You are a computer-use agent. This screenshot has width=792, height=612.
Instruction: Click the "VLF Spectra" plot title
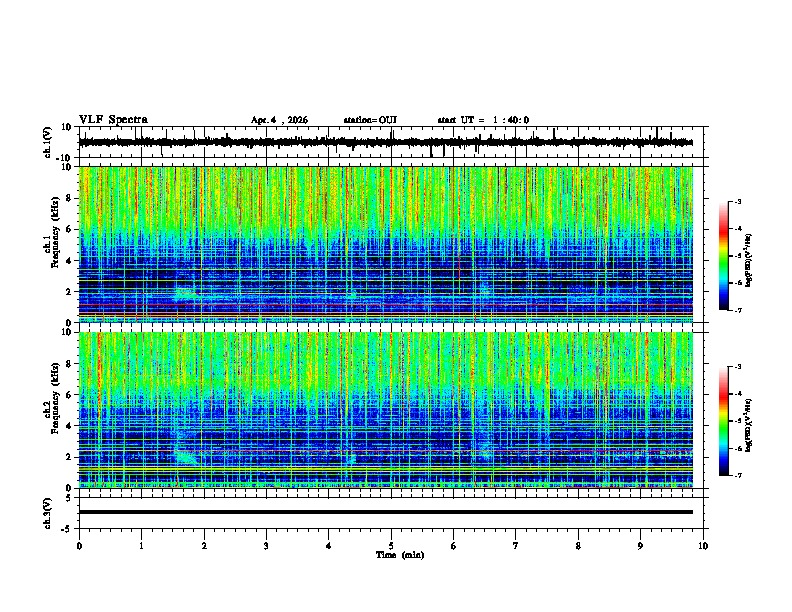point(113,120)
